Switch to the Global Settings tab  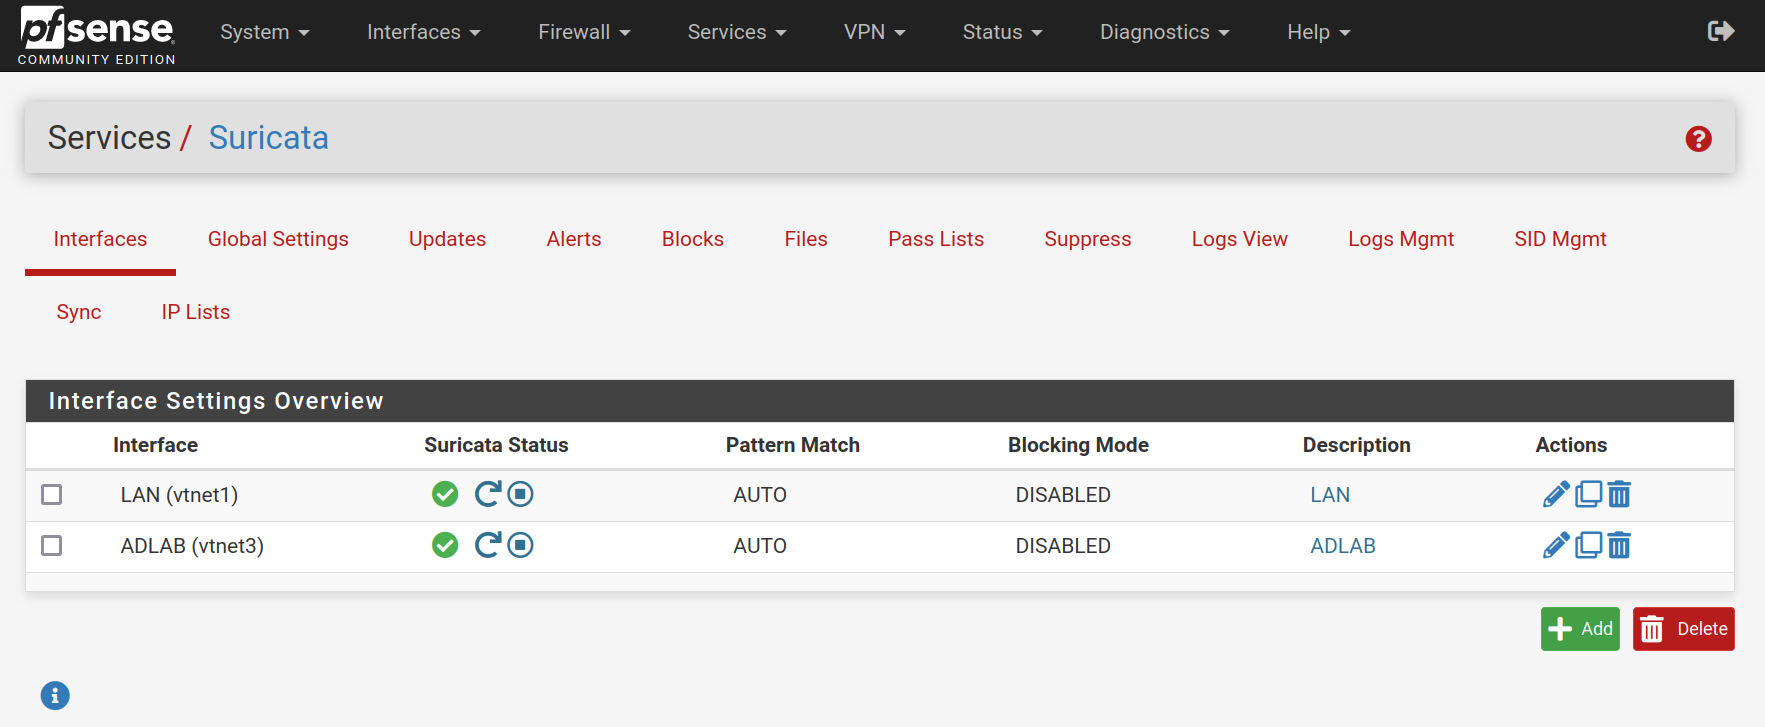pyautogui.click(x=278, y=239)
